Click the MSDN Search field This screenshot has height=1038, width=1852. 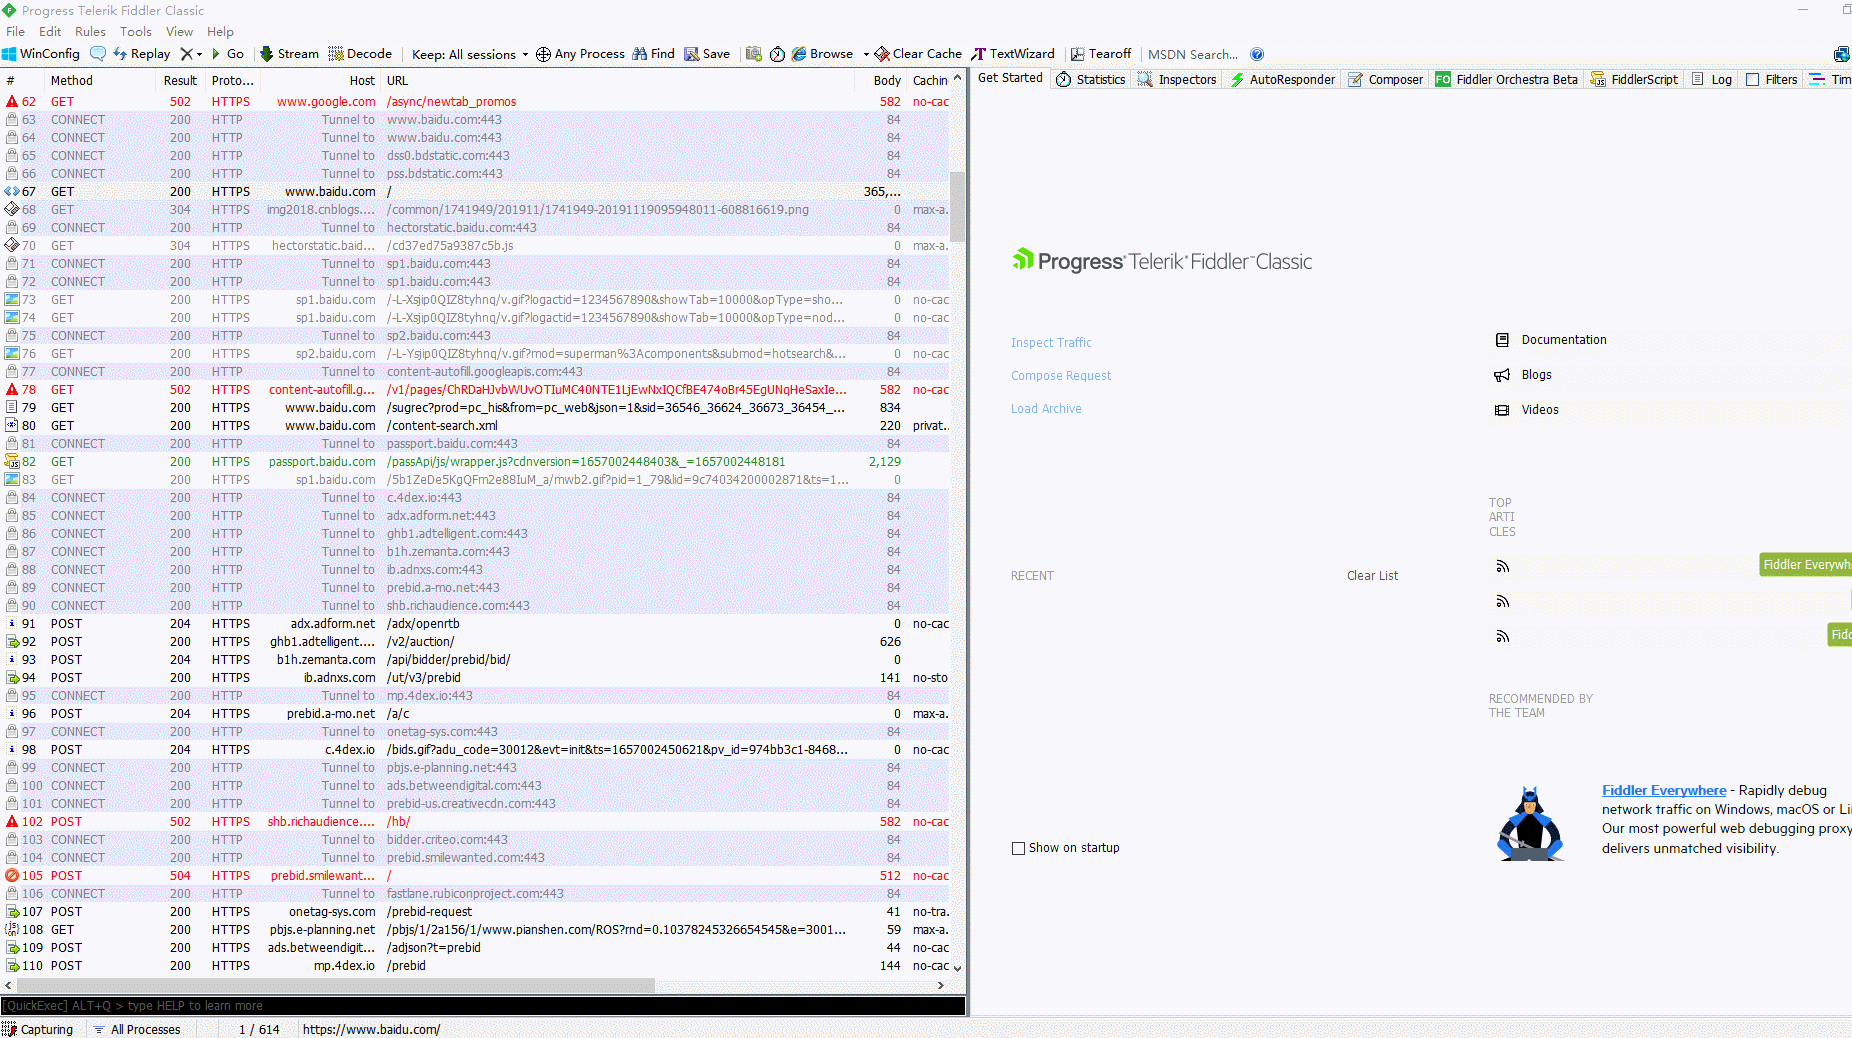coord(1192,54)
